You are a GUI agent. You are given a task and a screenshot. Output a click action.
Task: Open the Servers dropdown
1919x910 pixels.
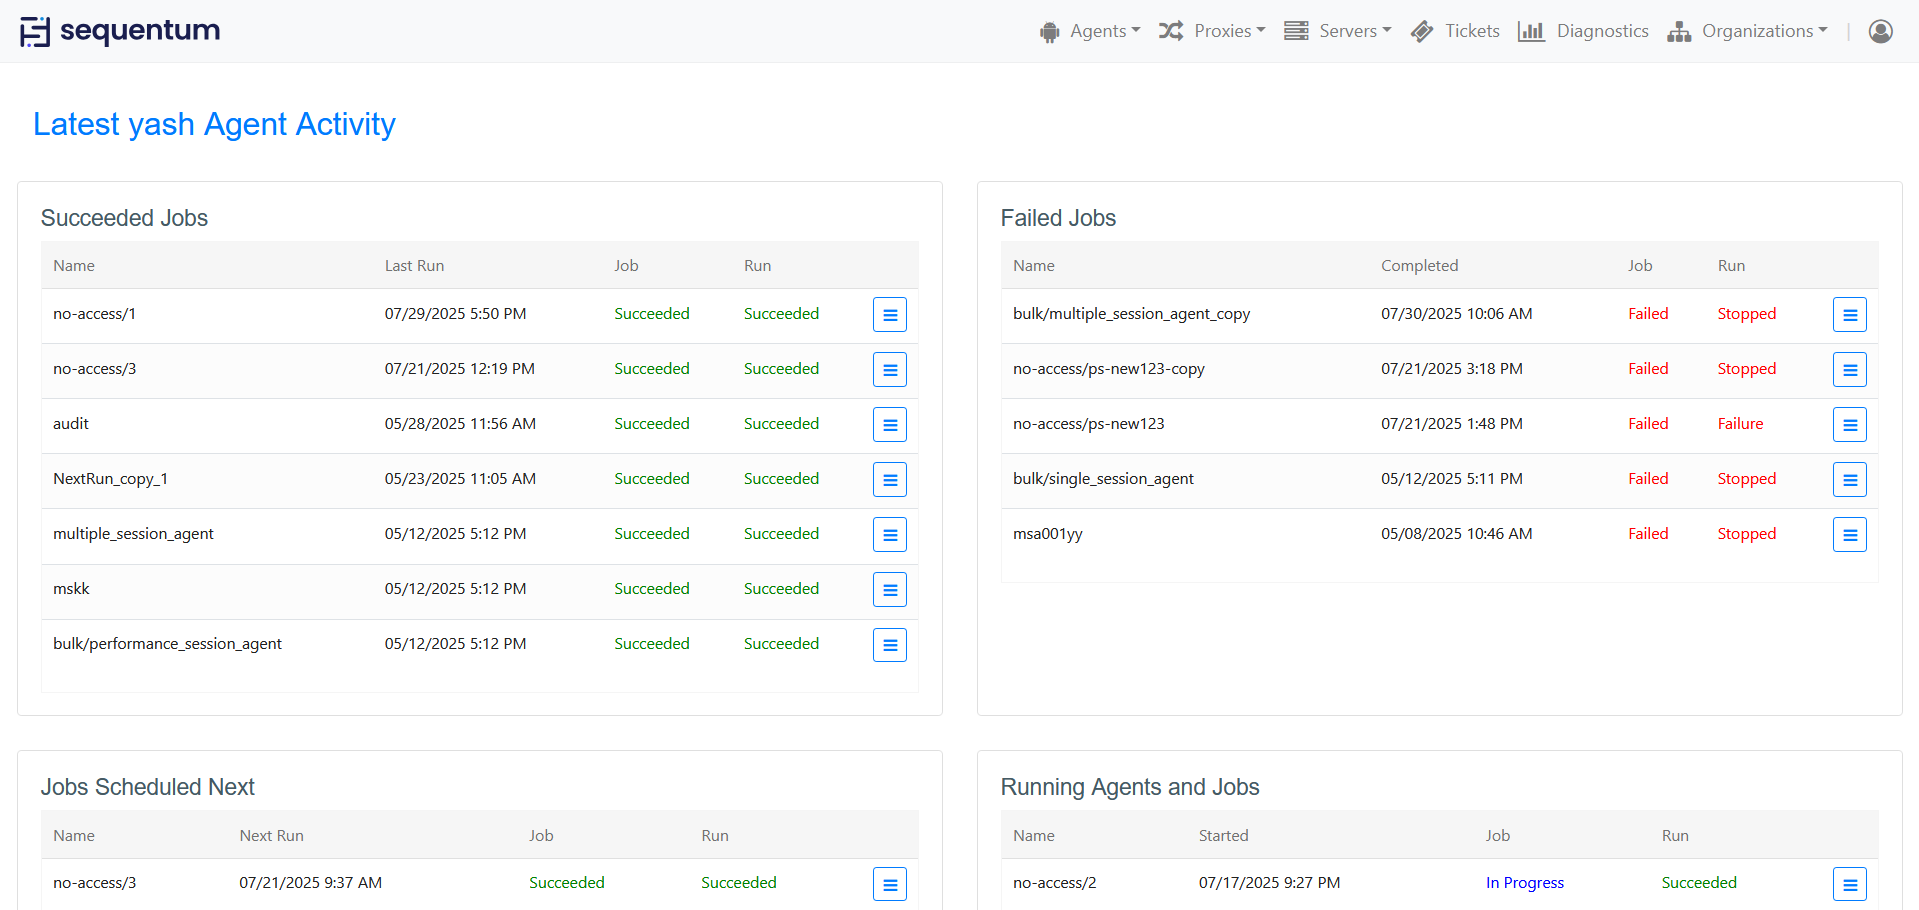(1338, 32)
